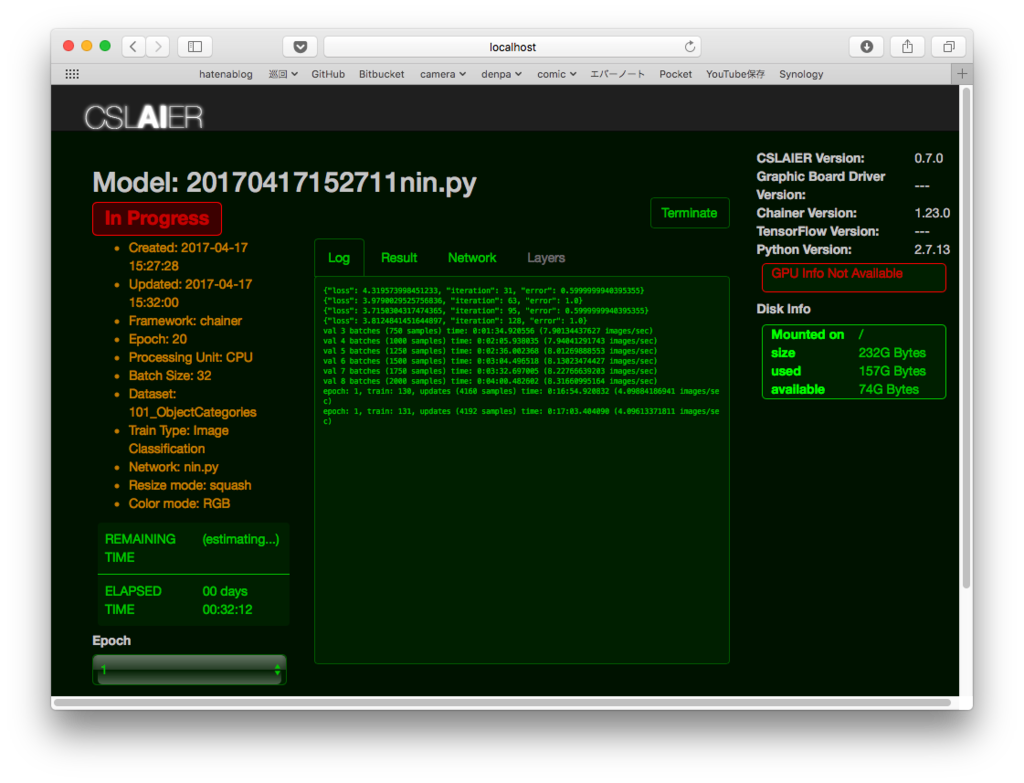Click the In Progress status badge

coord(157,218)
